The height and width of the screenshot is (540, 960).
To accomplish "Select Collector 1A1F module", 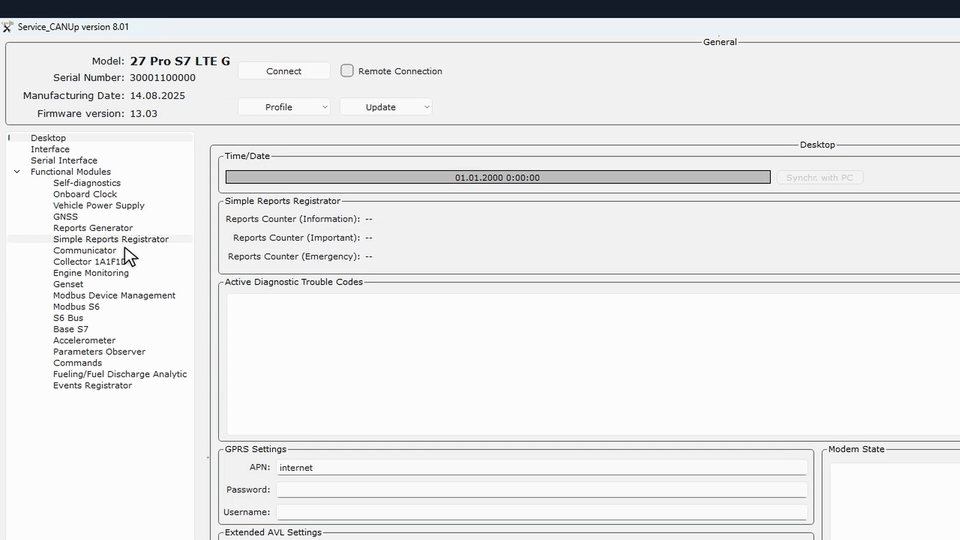I will point(89,261).
